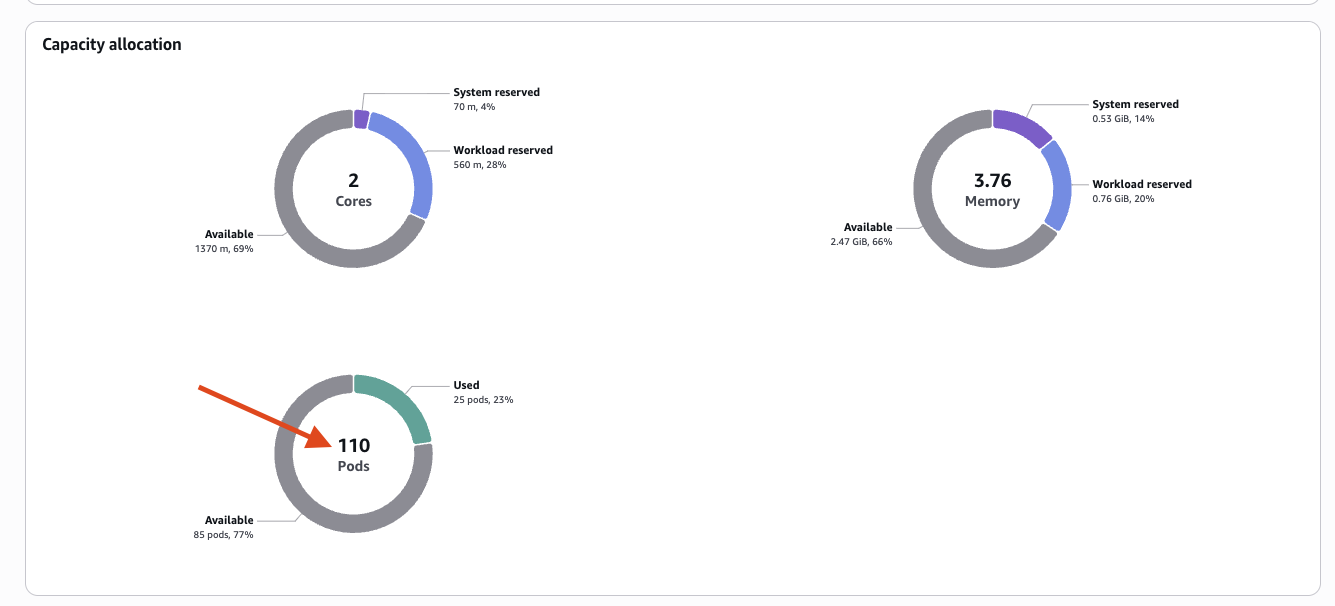This screenshot has width=1335, height=606.
Task: Click the Capacity allocation heading
Action: point(112,45)
